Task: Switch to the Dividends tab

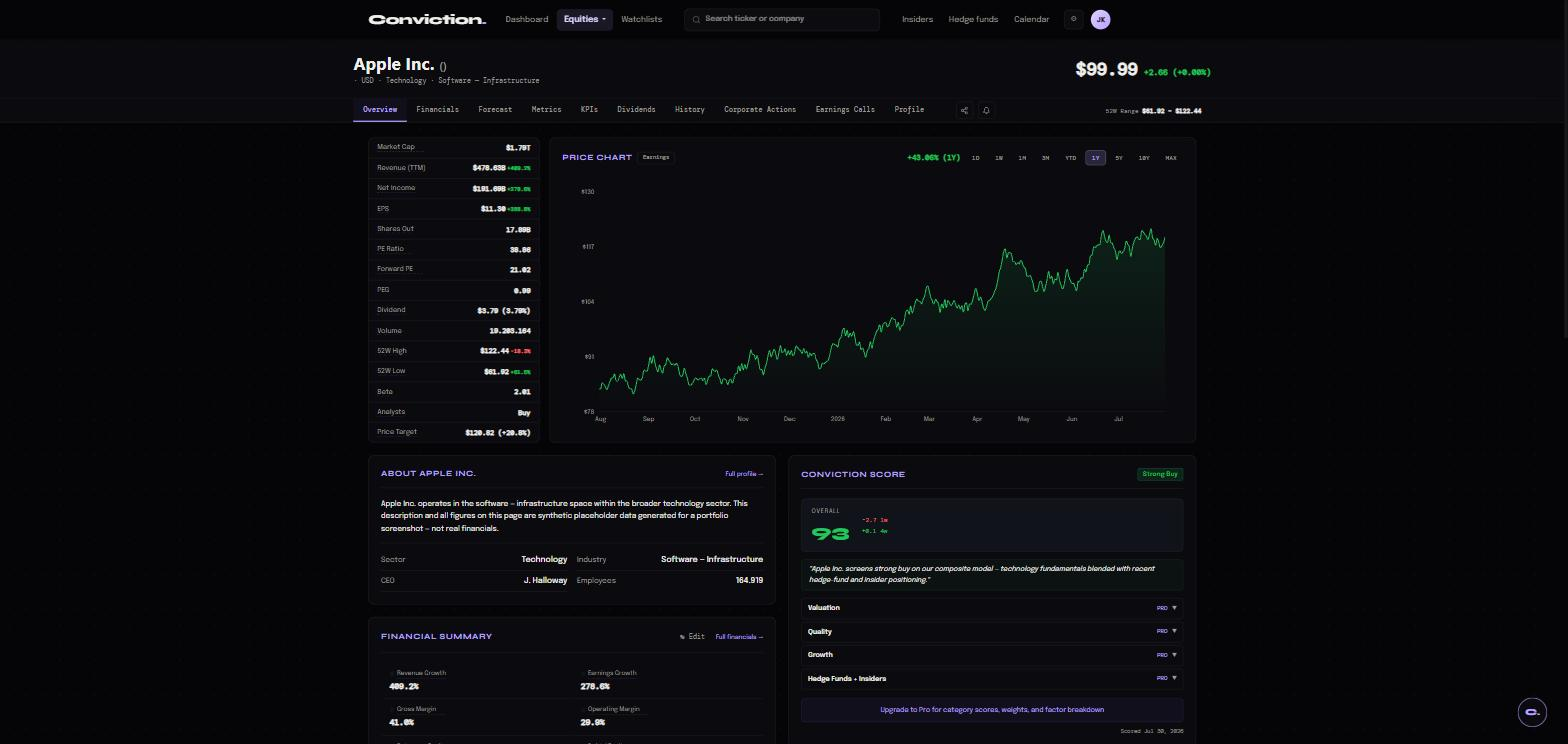Action: coord(636,110)
